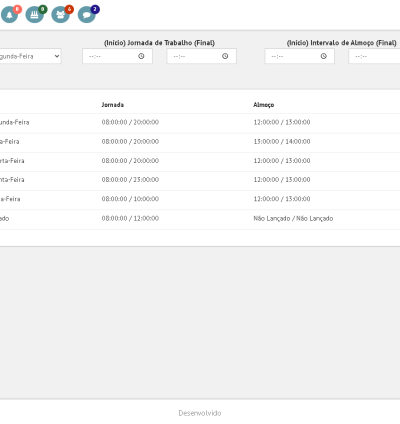Screen dimensions: 400x424
Task: Open the birthdays cake icon
Action: [35, 15]
